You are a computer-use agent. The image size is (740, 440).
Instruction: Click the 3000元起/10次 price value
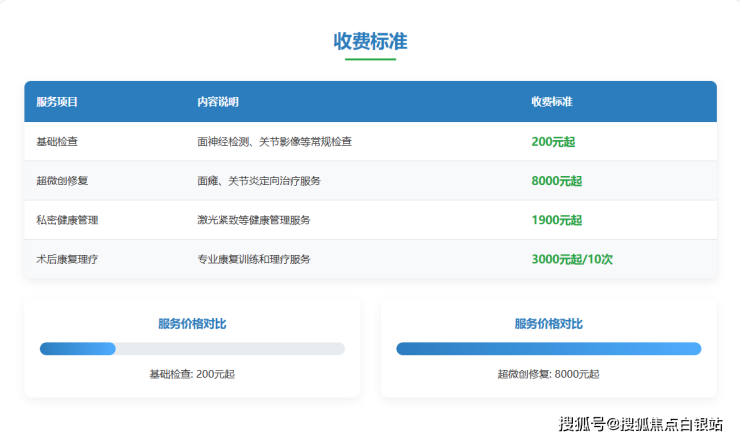click(572, 259)
